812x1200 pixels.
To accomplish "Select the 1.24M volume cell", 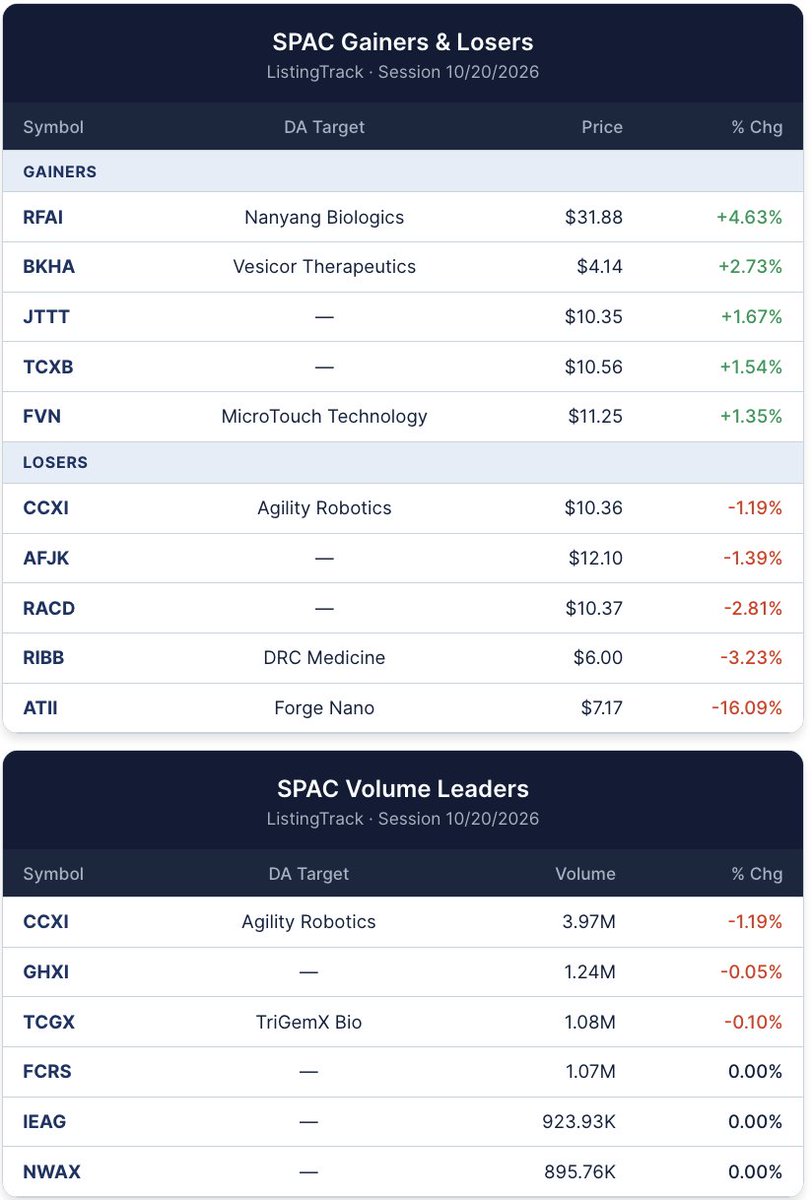I will 590,972.
